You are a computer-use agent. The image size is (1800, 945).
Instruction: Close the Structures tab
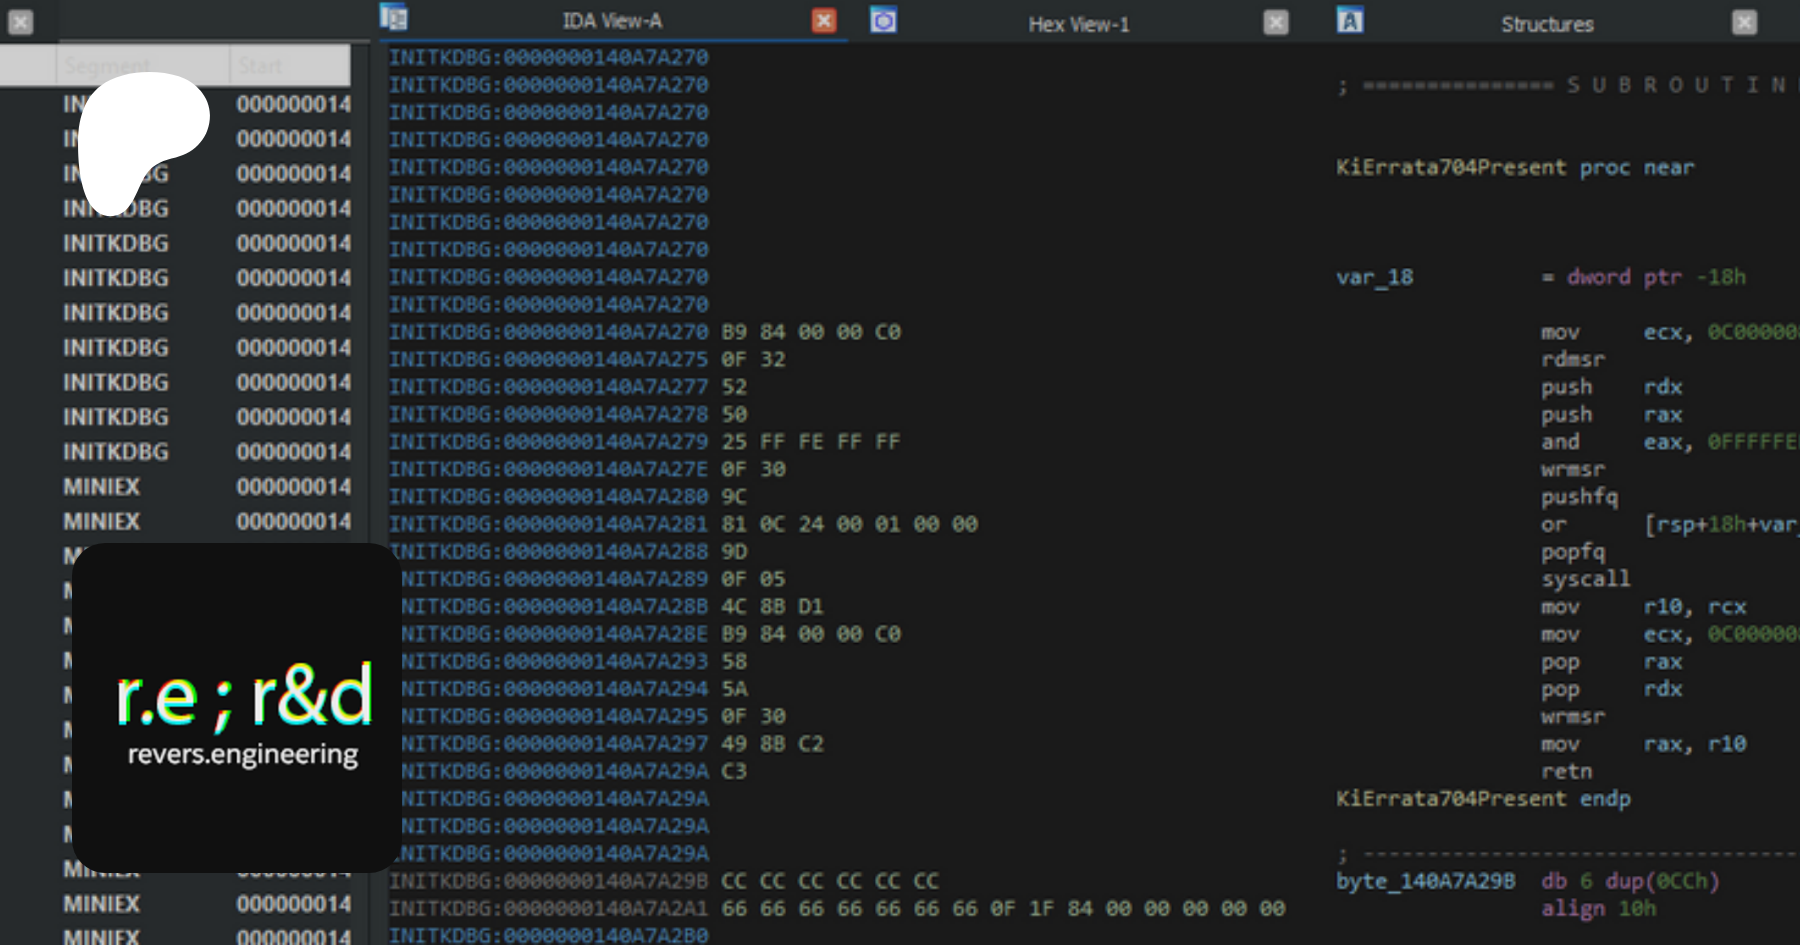pyautogui.click(x=1744, y=23)
